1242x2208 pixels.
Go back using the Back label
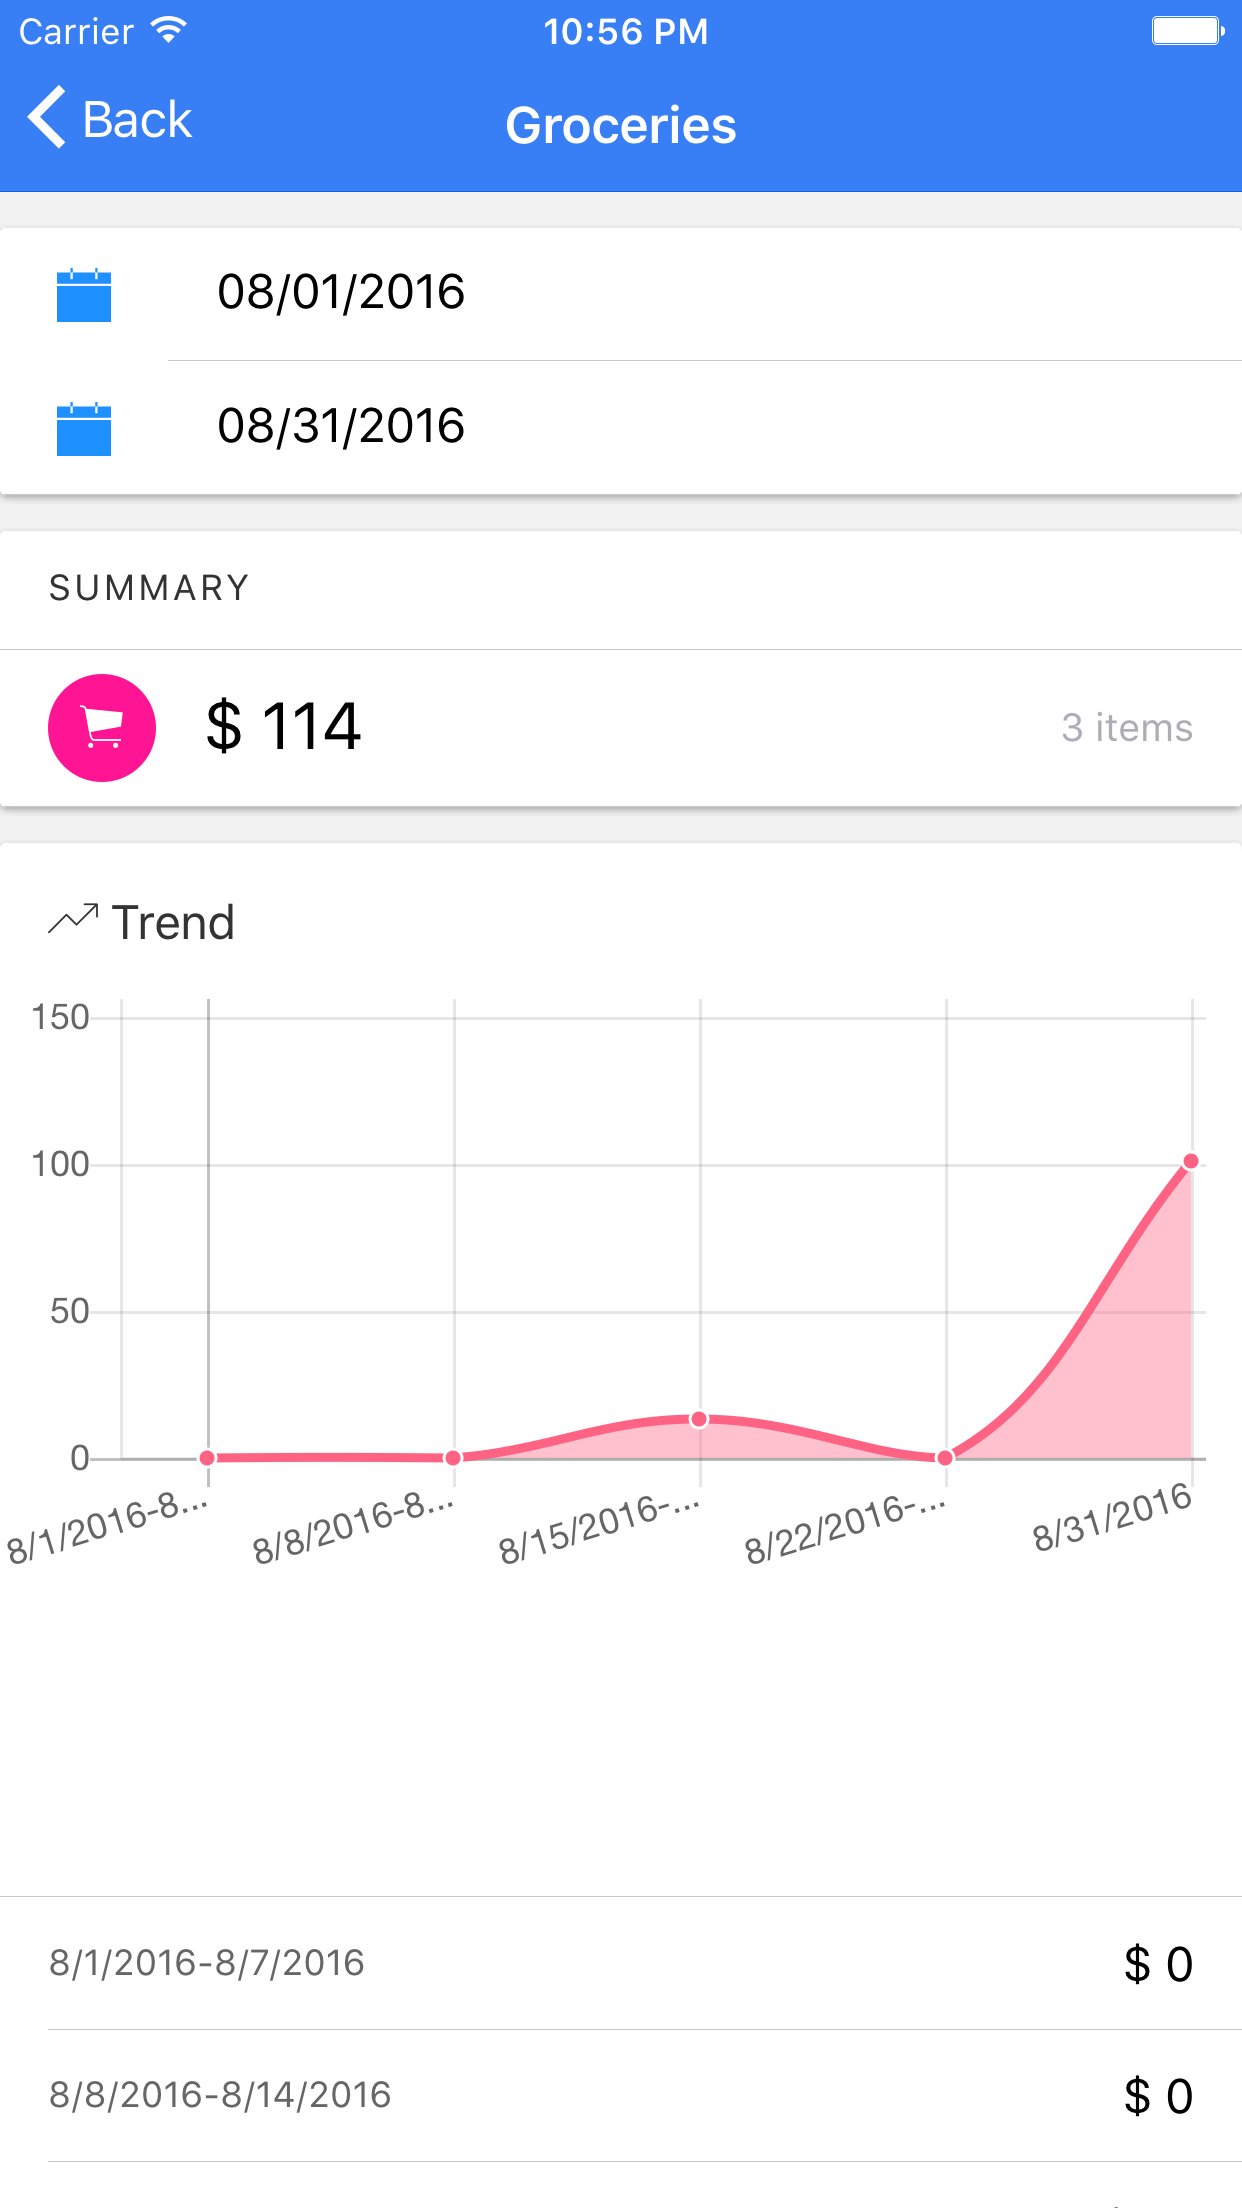point(137,120)
